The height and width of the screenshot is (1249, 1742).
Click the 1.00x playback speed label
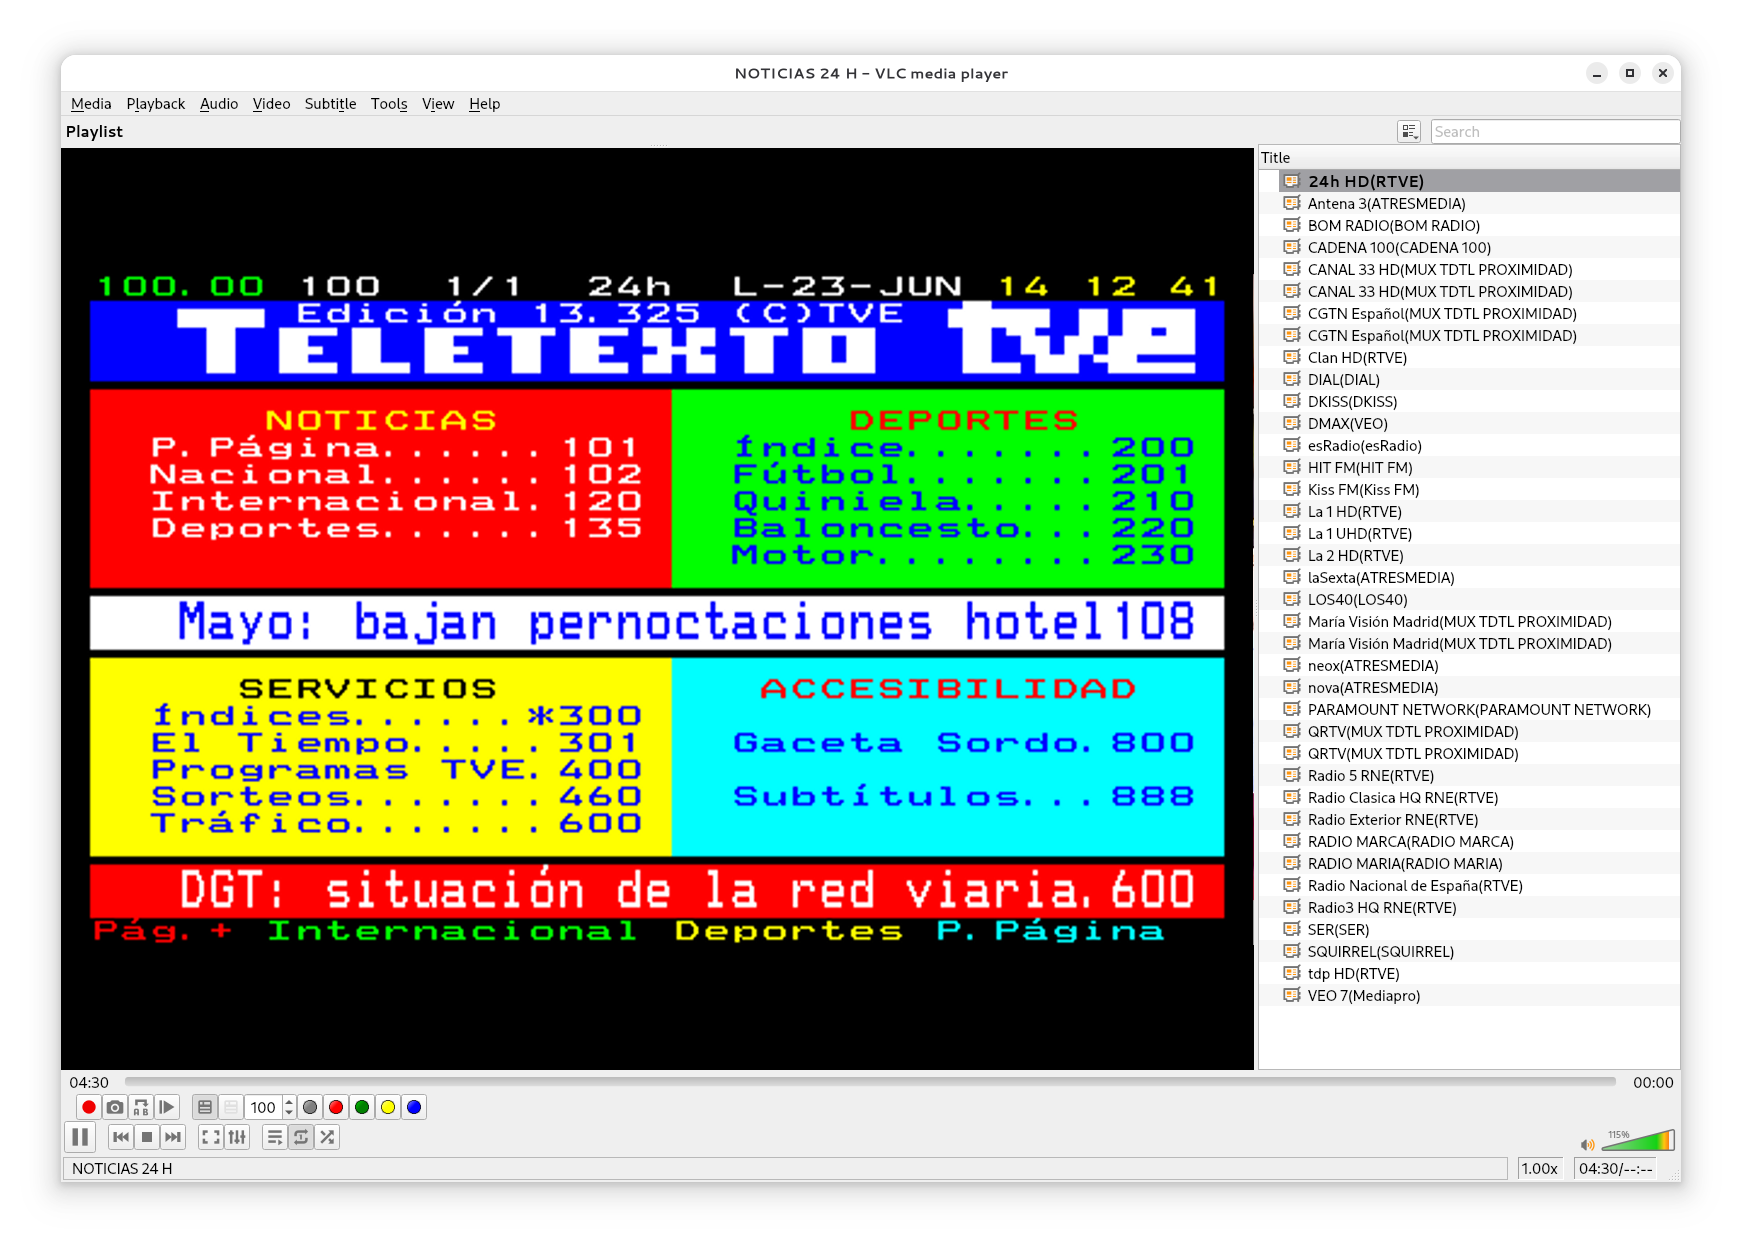tap(1540, 1168)
